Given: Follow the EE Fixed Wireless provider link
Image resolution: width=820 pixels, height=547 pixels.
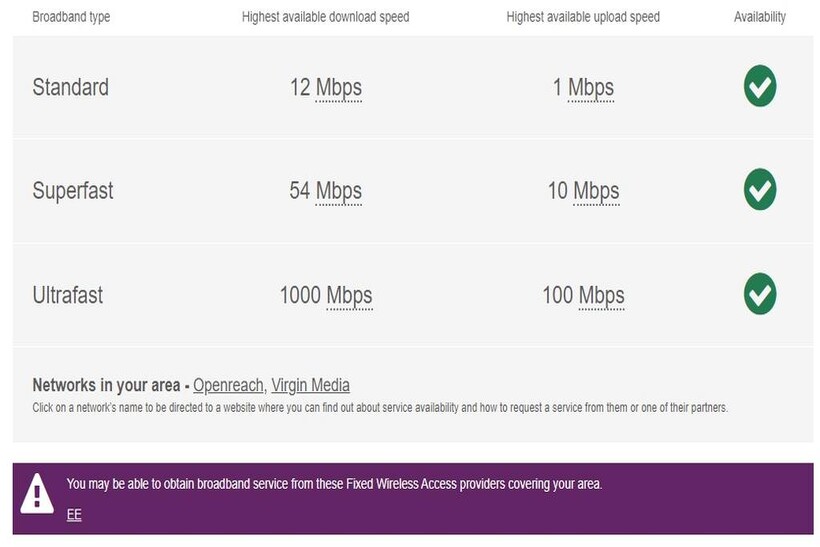Looking at the screenshot, I should pyautogui.click(x=74, y=515).
